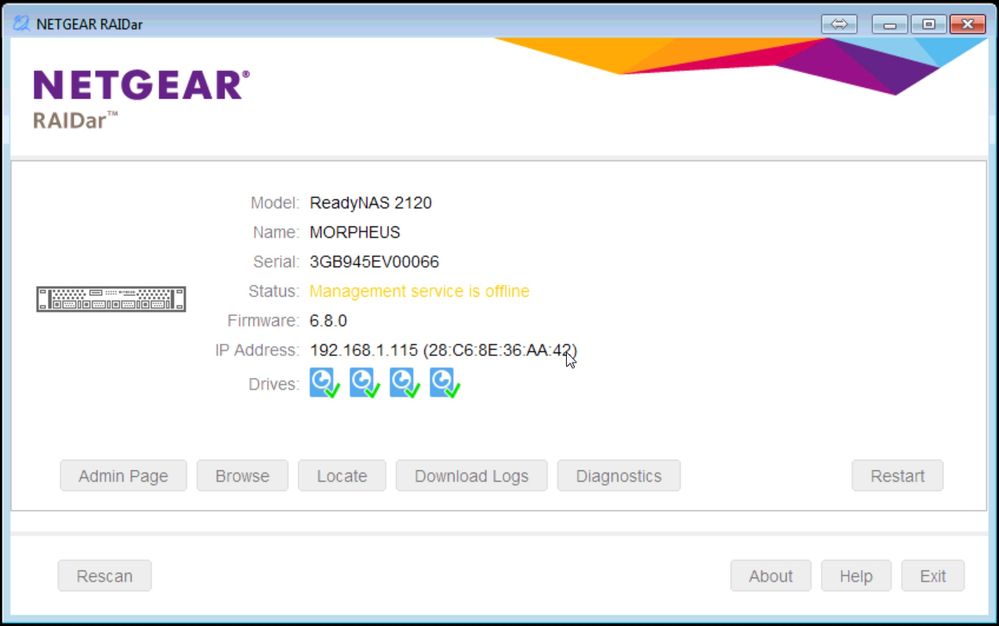Open RAIDar Help

pos(856,576)
